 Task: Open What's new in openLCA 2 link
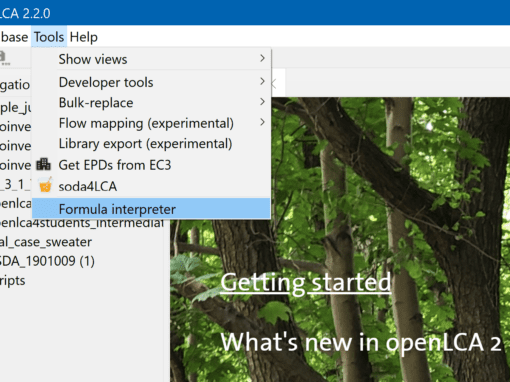[x=361, y=342]
